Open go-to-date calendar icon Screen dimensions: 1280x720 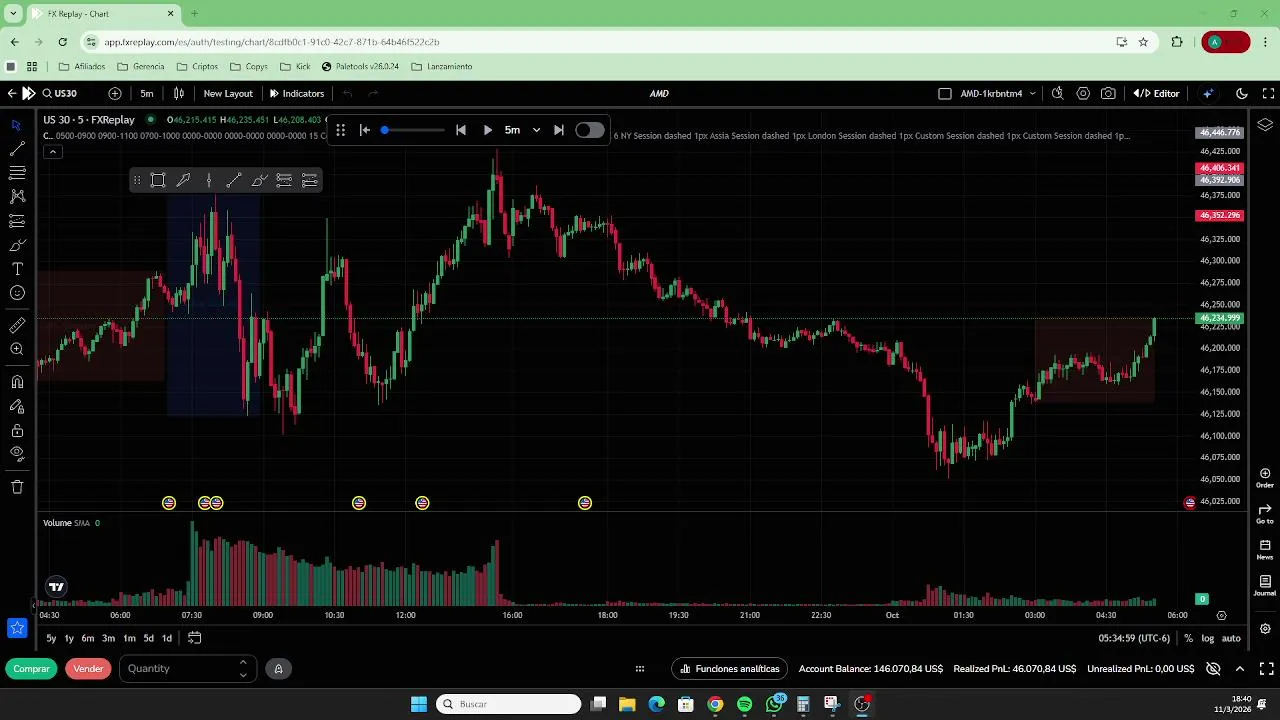tap(194, 638)
